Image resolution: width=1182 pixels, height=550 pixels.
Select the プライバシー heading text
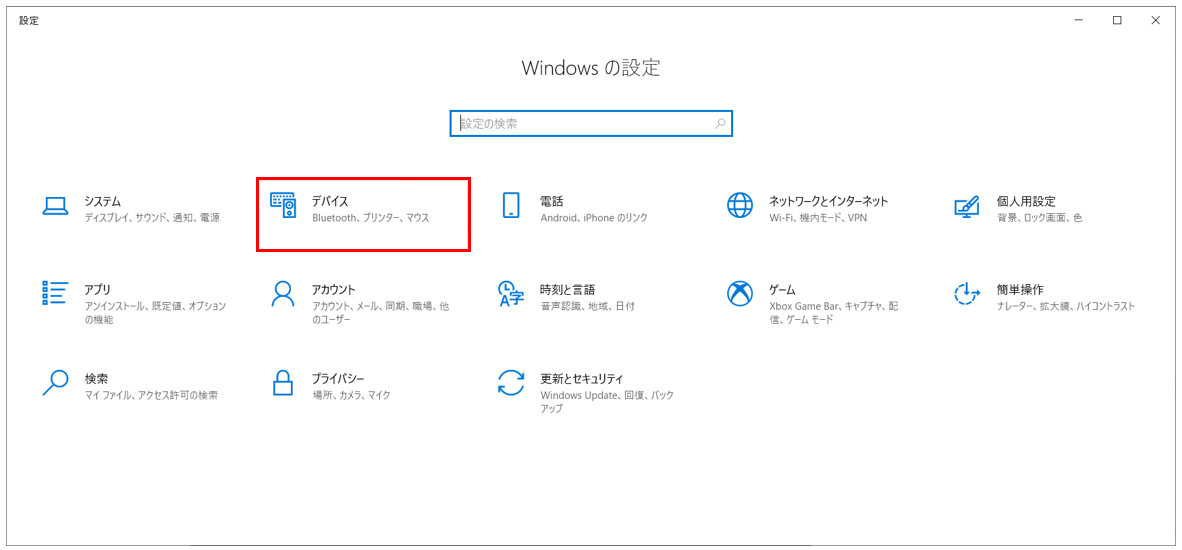point(338,377)
